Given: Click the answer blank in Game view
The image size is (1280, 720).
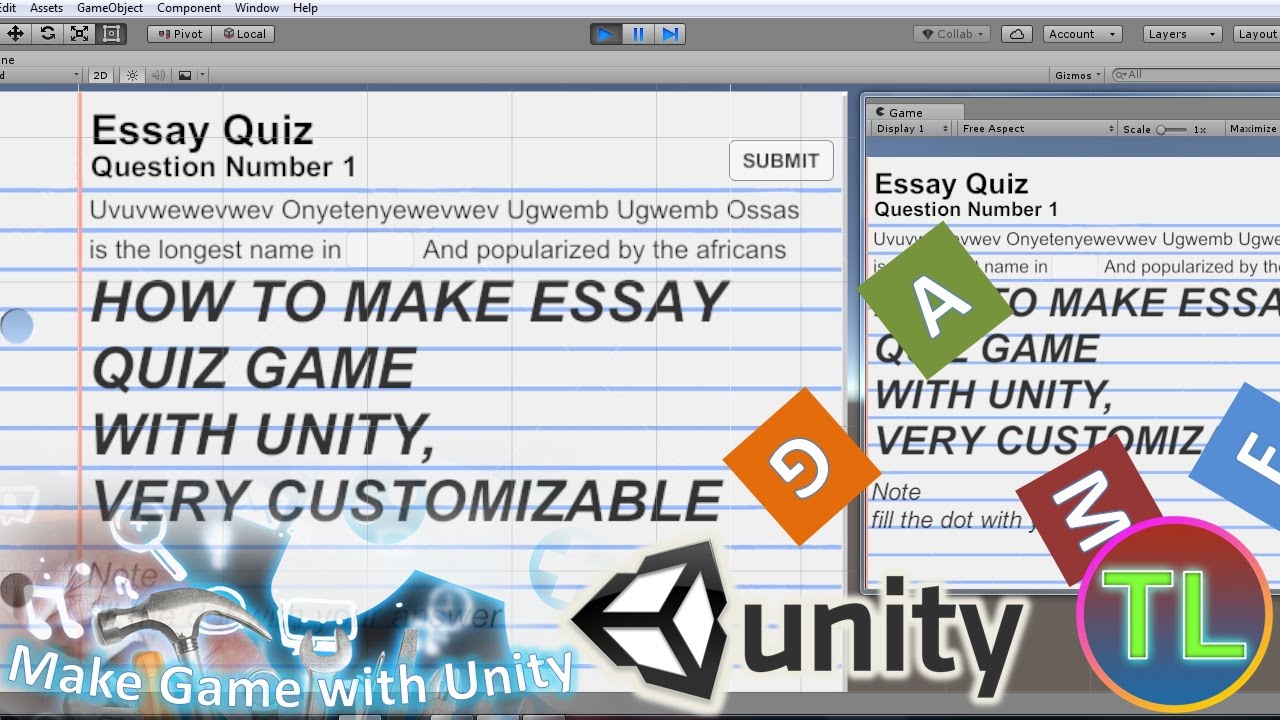Looking at the screenshot, I should (1075, 267).
